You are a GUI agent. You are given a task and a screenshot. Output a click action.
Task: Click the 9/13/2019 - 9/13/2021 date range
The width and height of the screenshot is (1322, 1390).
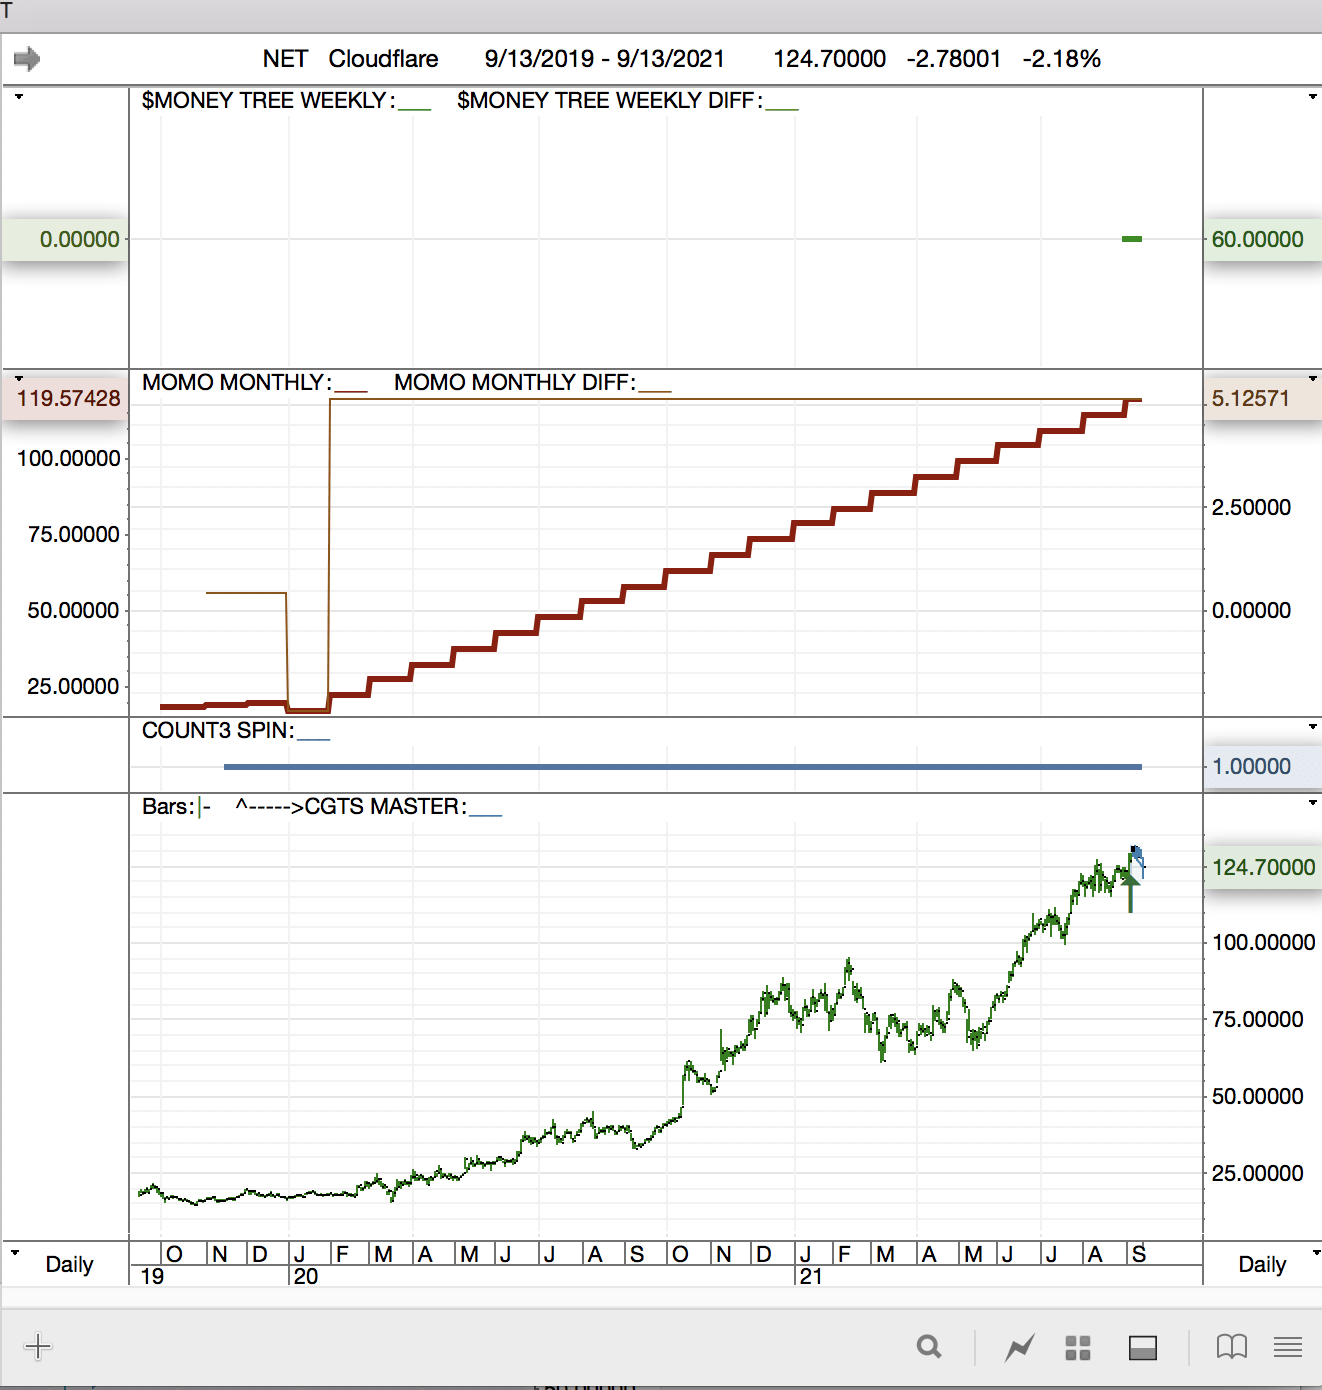(x=604, y=59)
